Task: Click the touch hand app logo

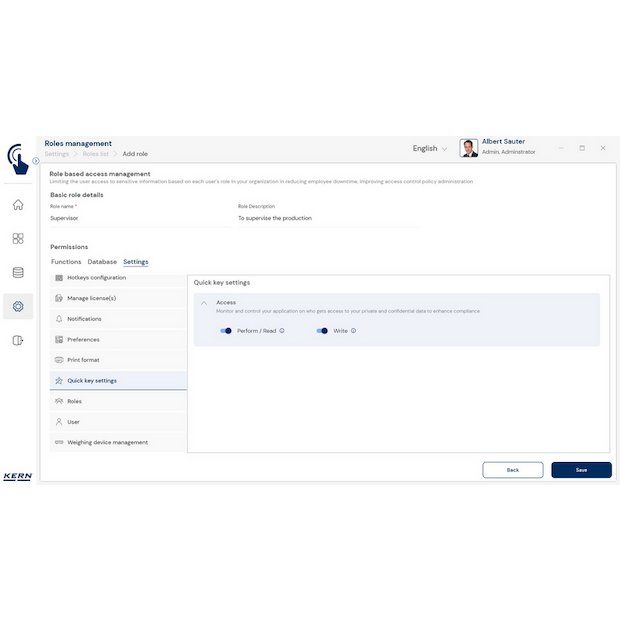Action: [17, 158]
